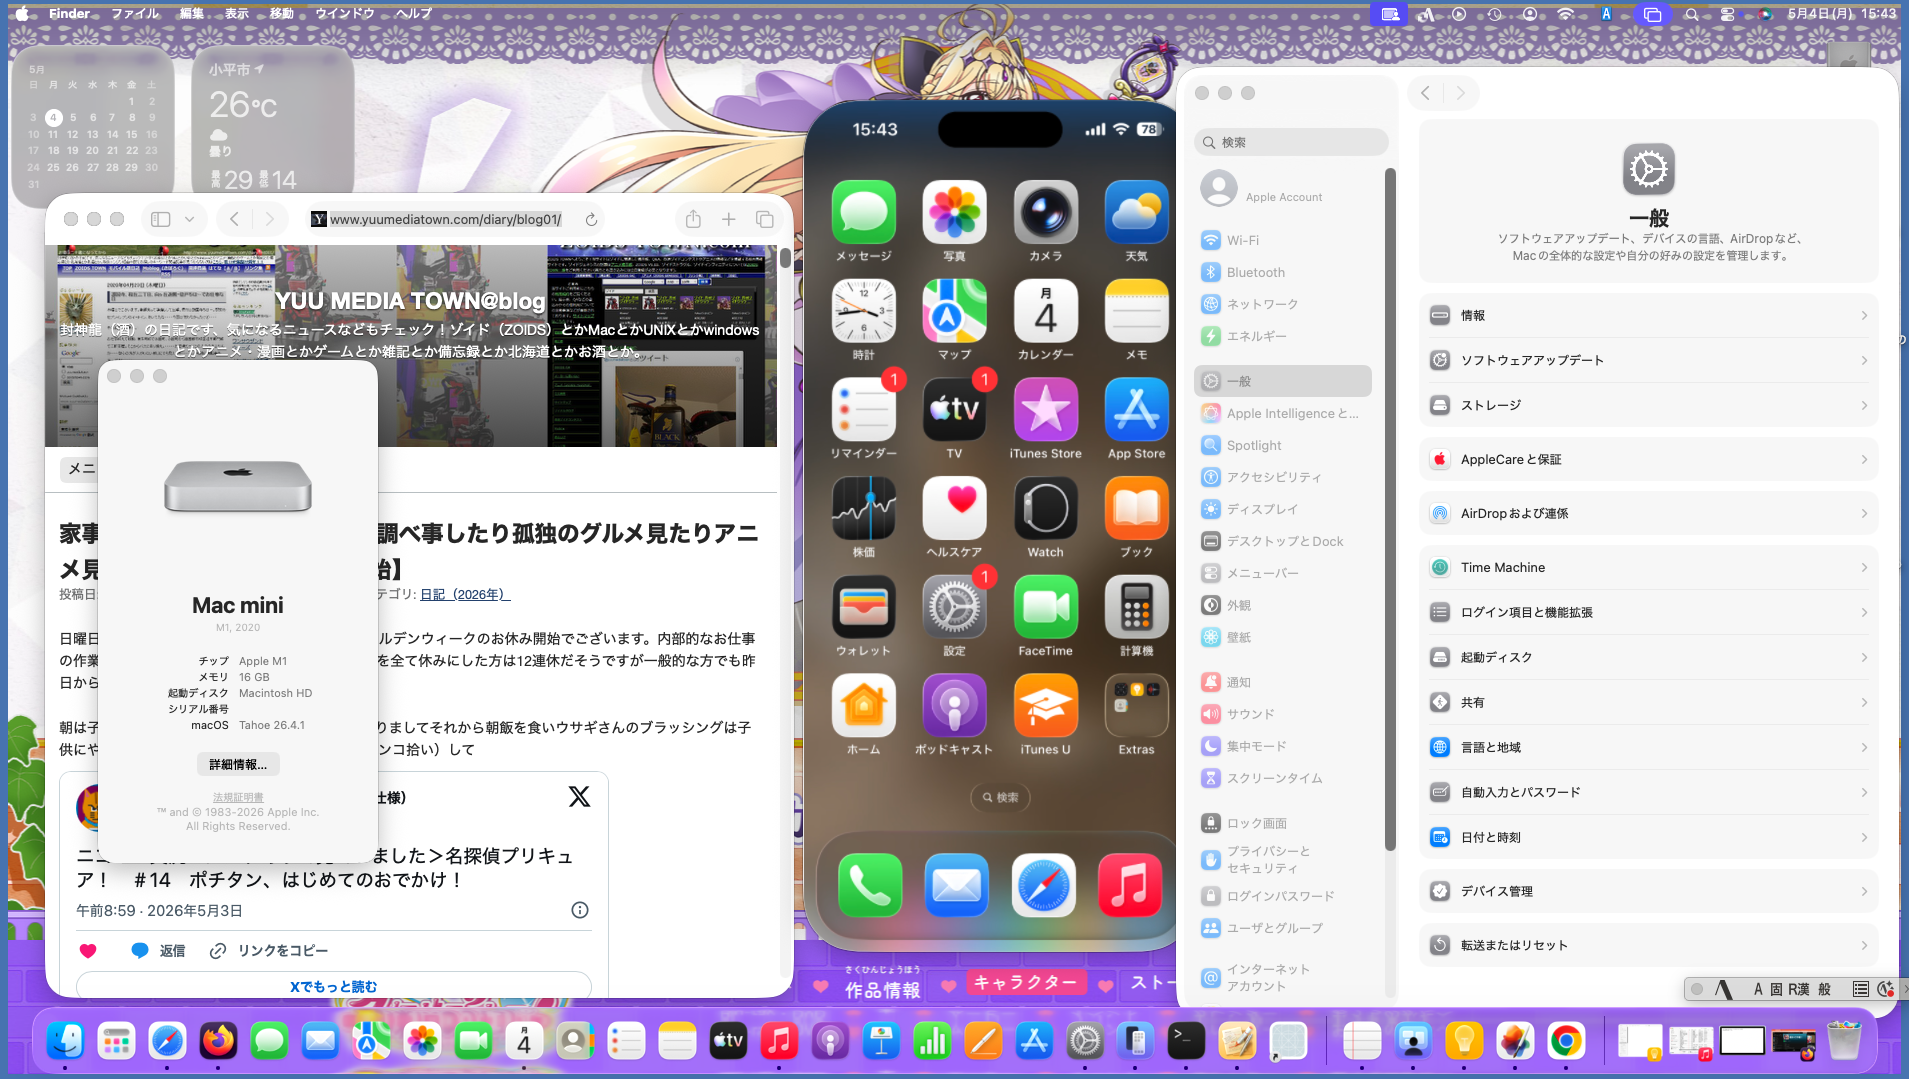Select Wi-Fi in System Settings sidebar
1909x1079 pixels.
1282,240
